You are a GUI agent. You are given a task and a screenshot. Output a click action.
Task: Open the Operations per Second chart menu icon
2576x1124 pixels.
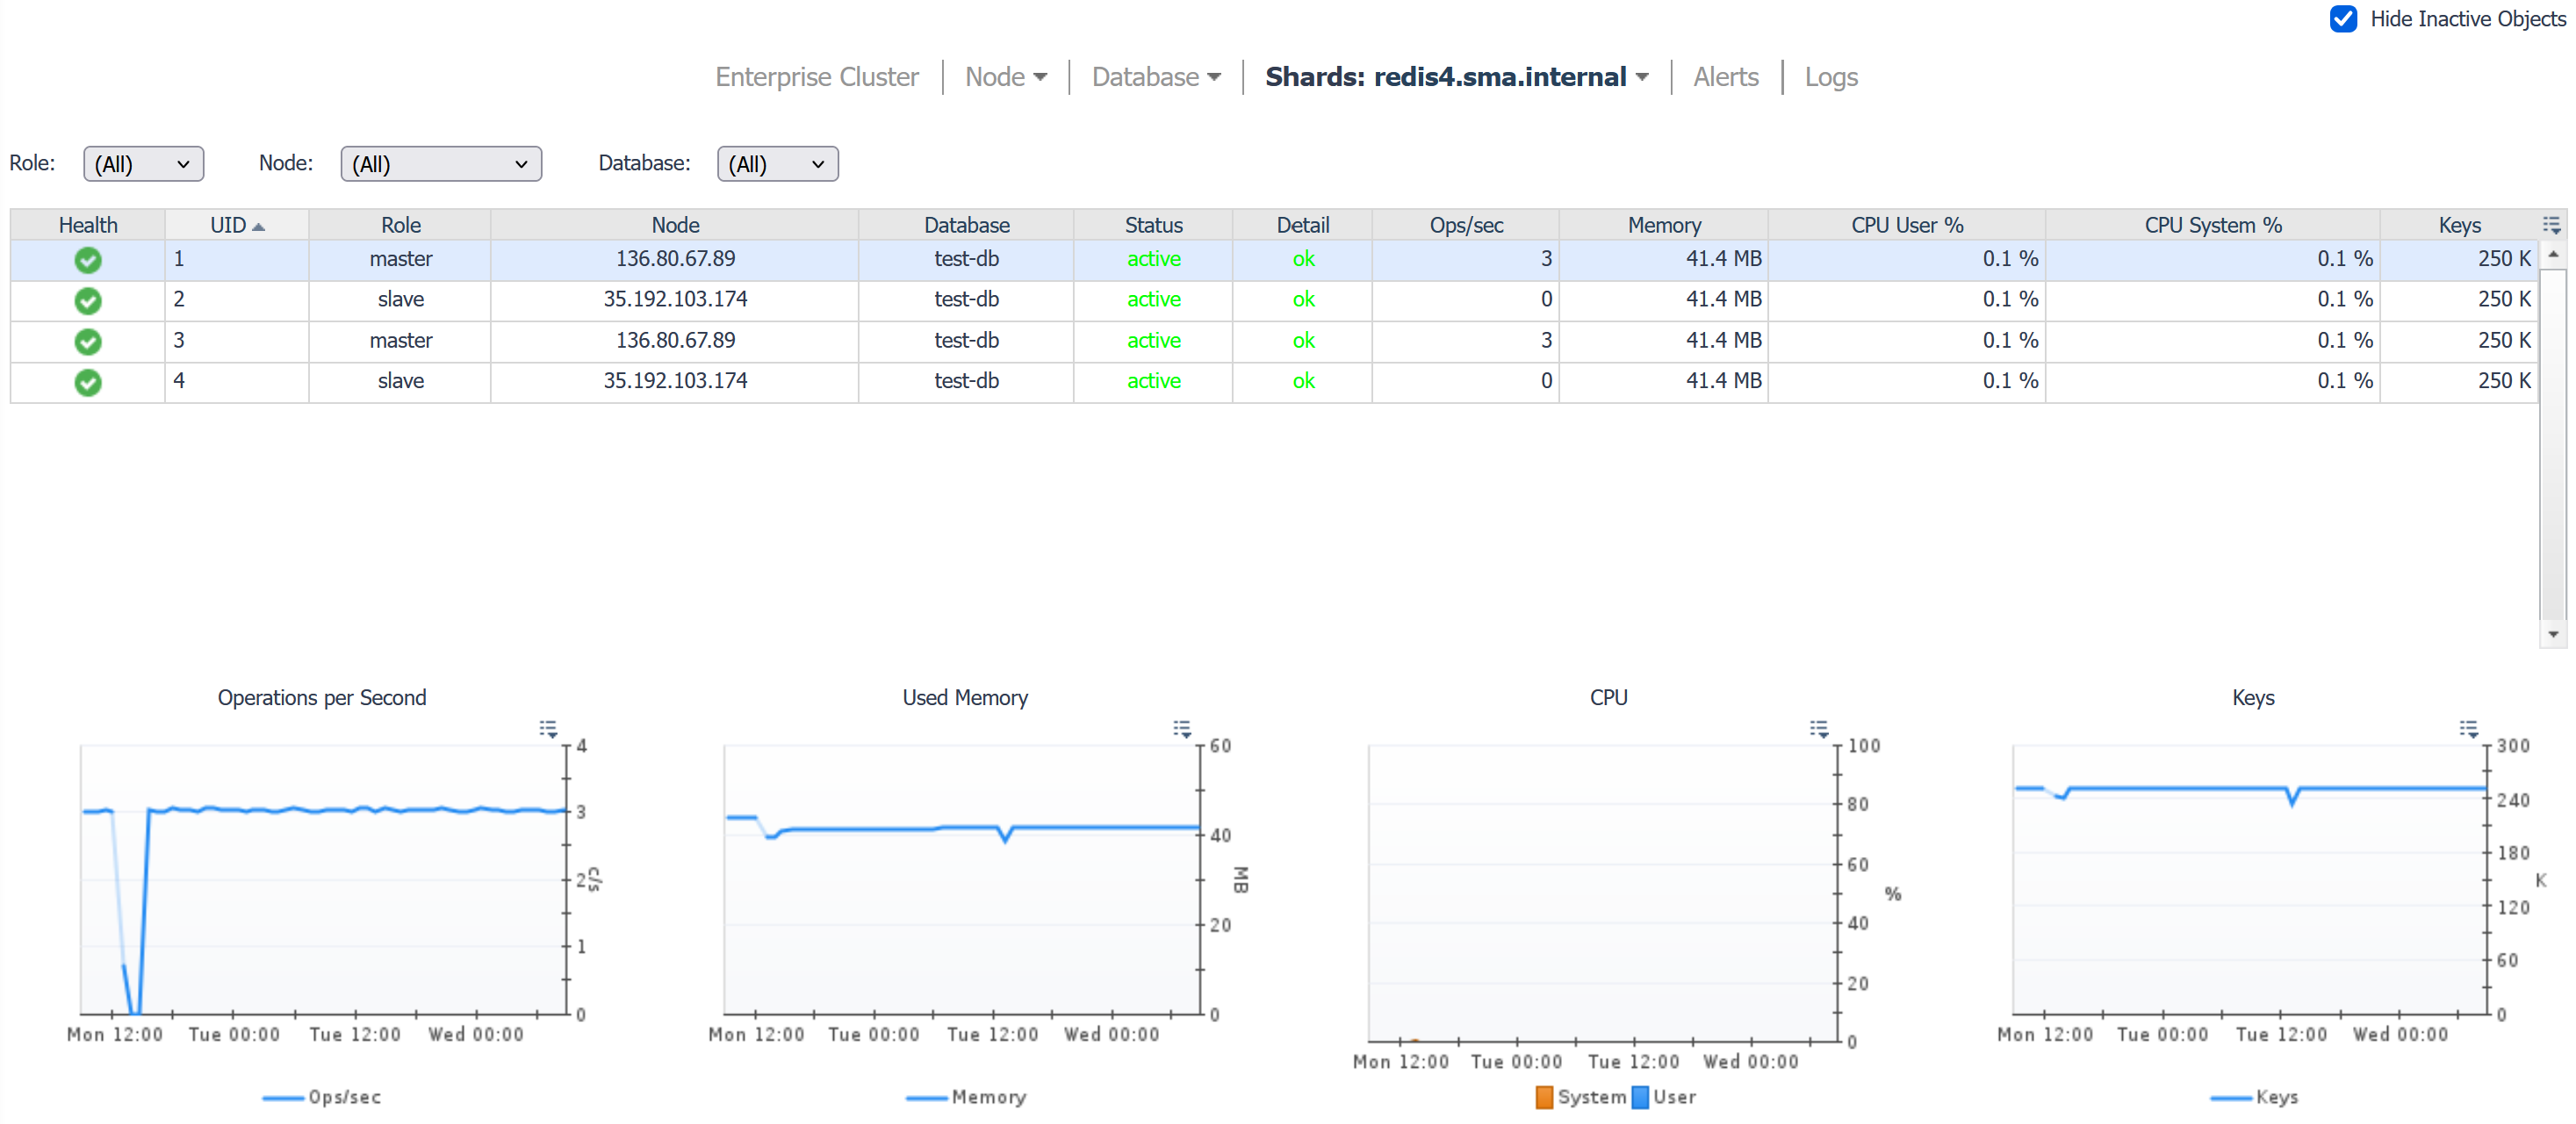[548, 729]
